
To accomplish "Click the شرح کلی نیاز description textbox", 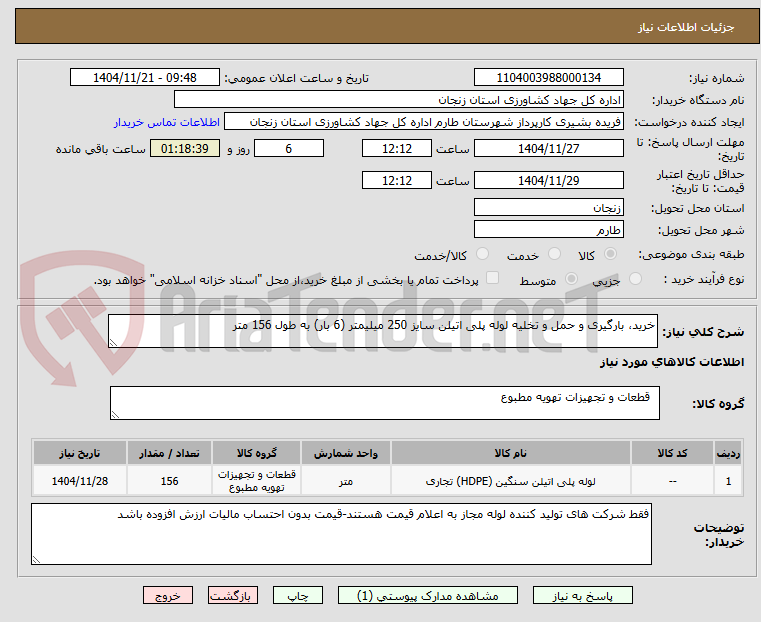I will point(382,331).
